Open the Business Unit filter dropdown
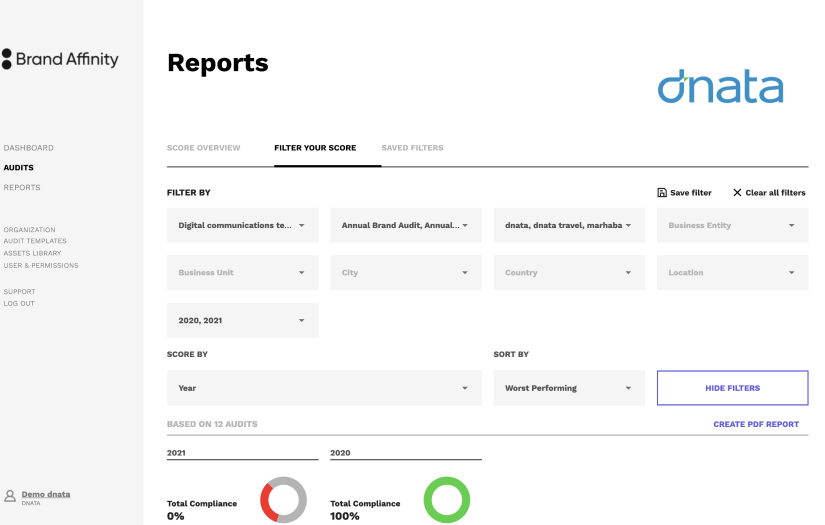The width and height of the screenshot is (825, 525). pyautogui.click(x=243, y=272)
